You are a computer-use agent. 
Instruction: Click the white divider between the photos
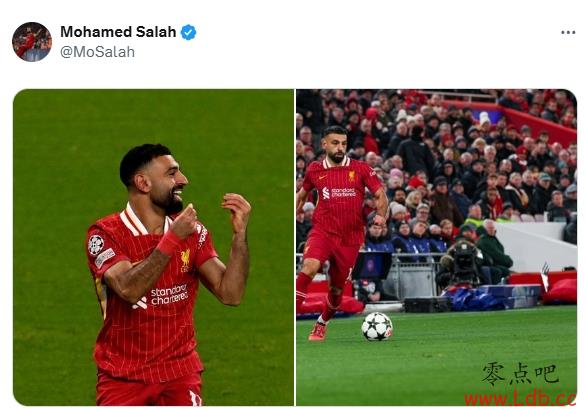click(x=295, y=247)
